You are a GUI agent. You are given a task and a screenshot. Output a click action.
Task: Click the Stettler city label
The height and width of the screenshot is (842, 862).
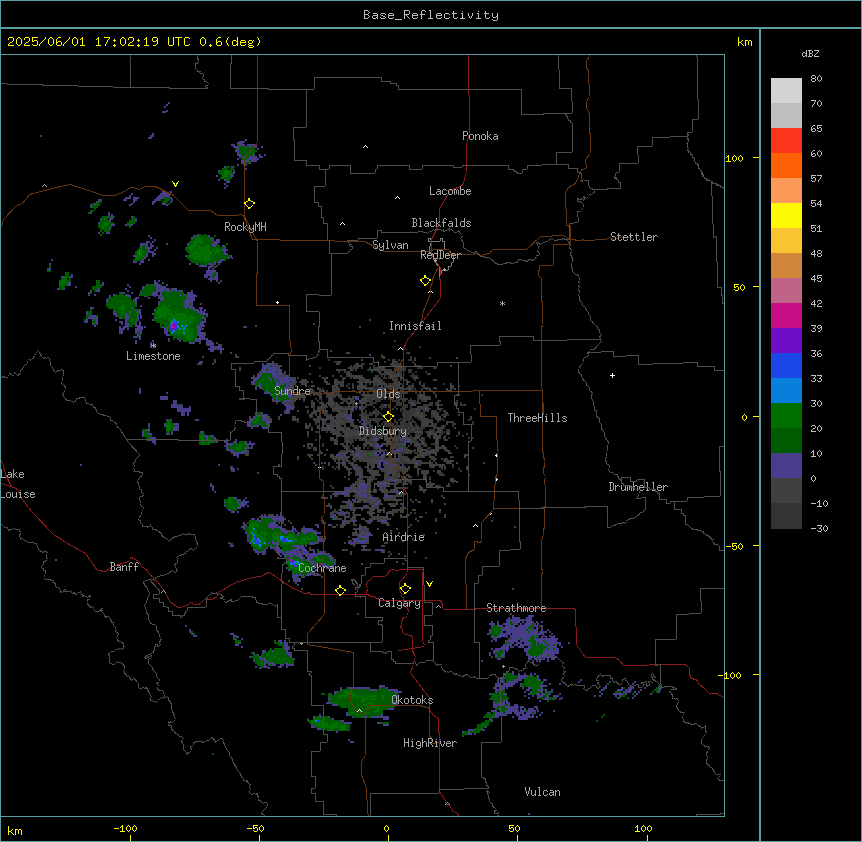pos(634,237)
